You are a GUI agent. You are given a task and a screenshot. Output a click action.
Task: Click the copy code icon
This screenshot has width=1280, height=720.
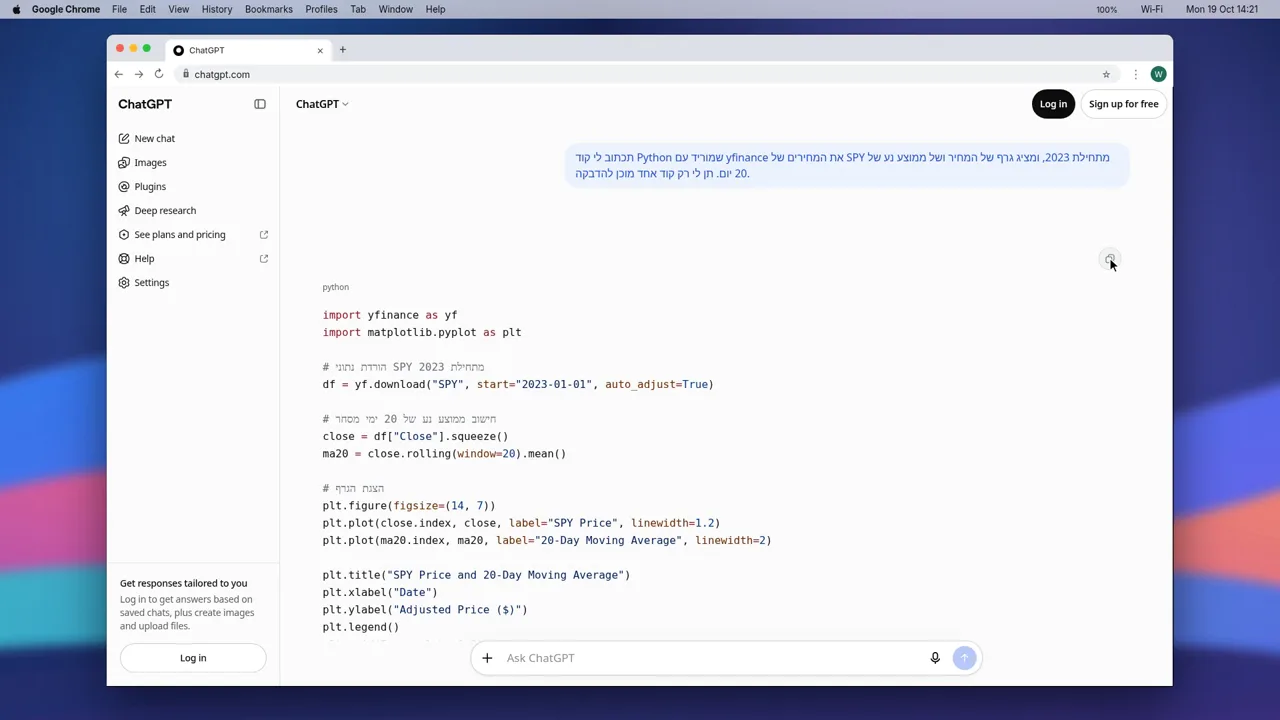(x=1110, y=260)
